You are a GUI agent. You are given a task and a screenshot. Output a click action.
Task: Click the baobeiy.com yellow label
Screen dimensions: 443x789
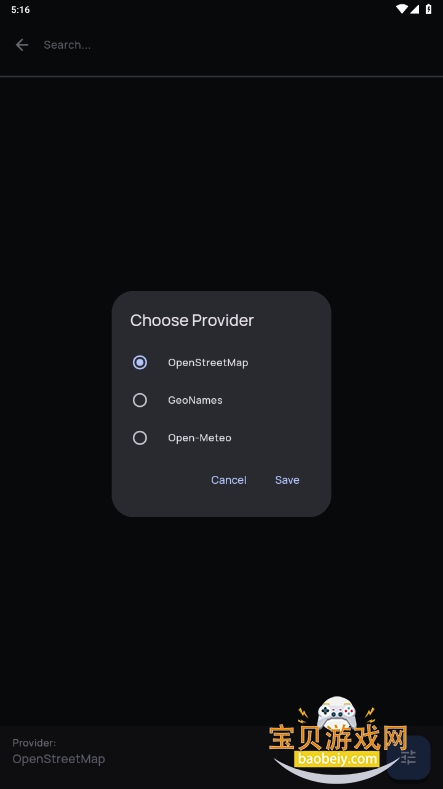(x=336, y=758)
